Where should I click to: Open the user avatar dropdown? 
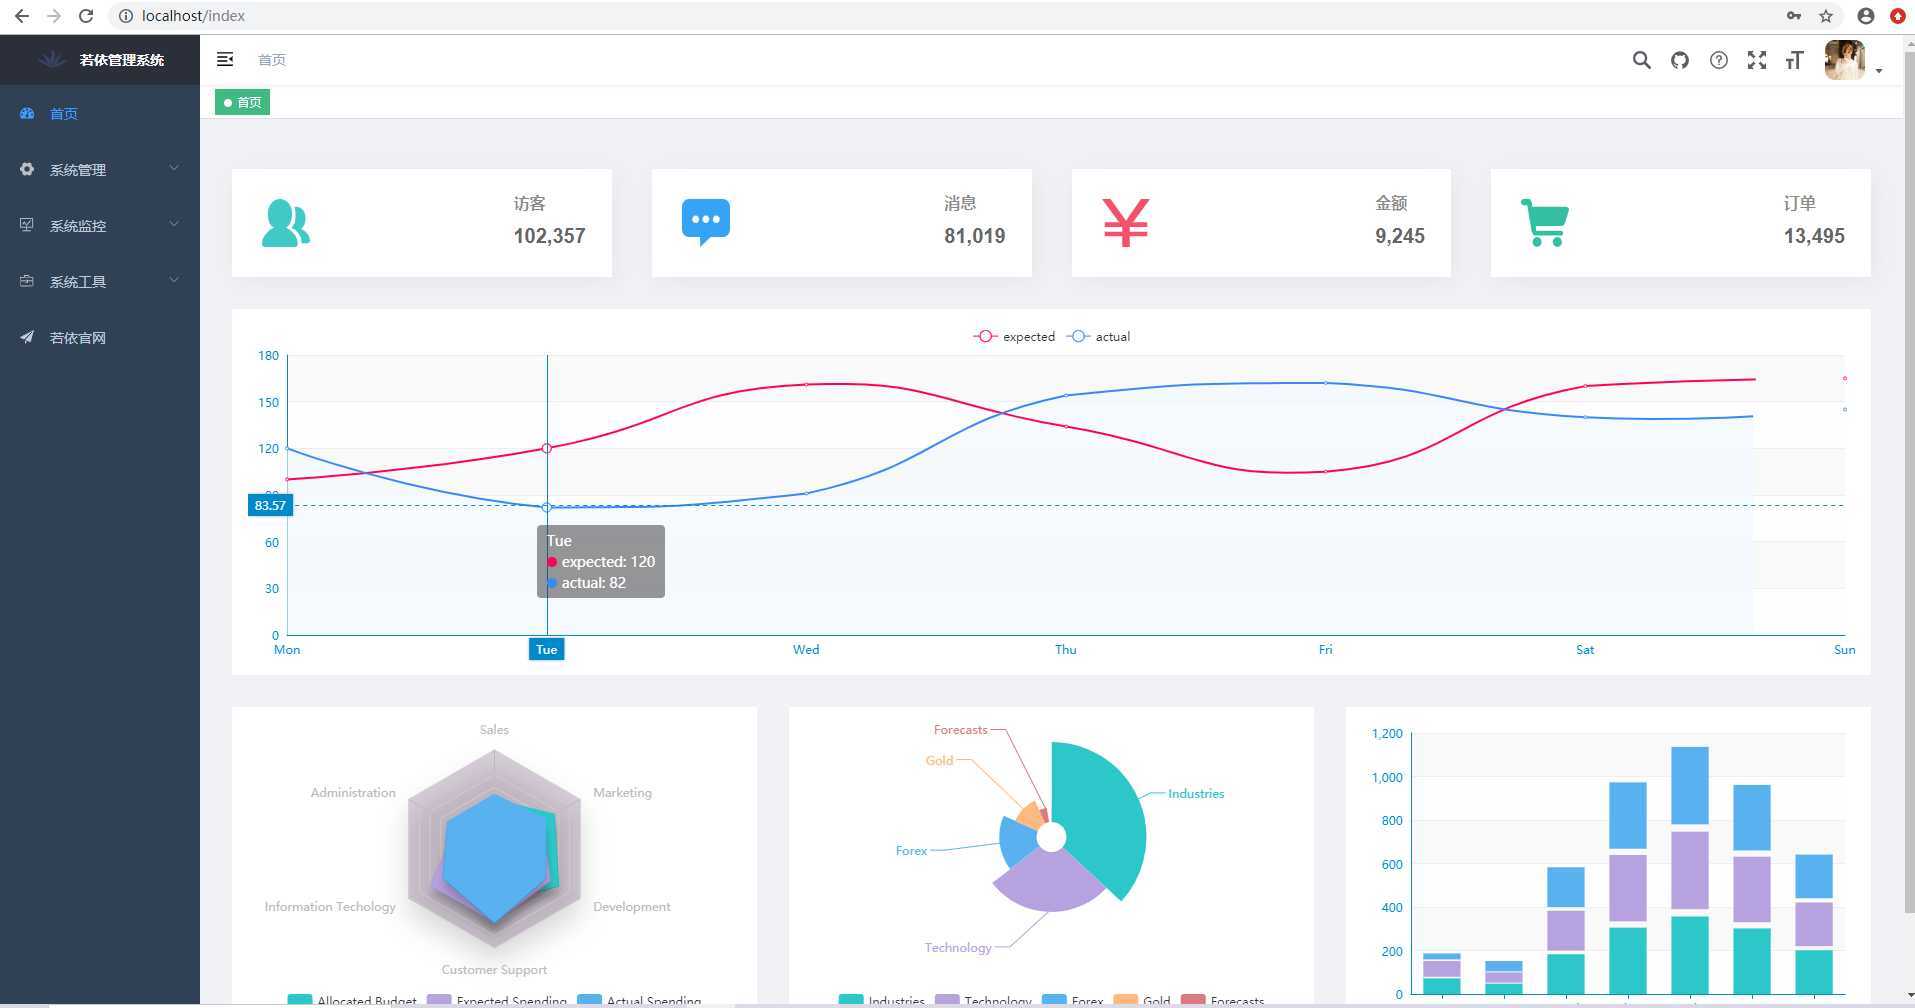point(1853,61)
